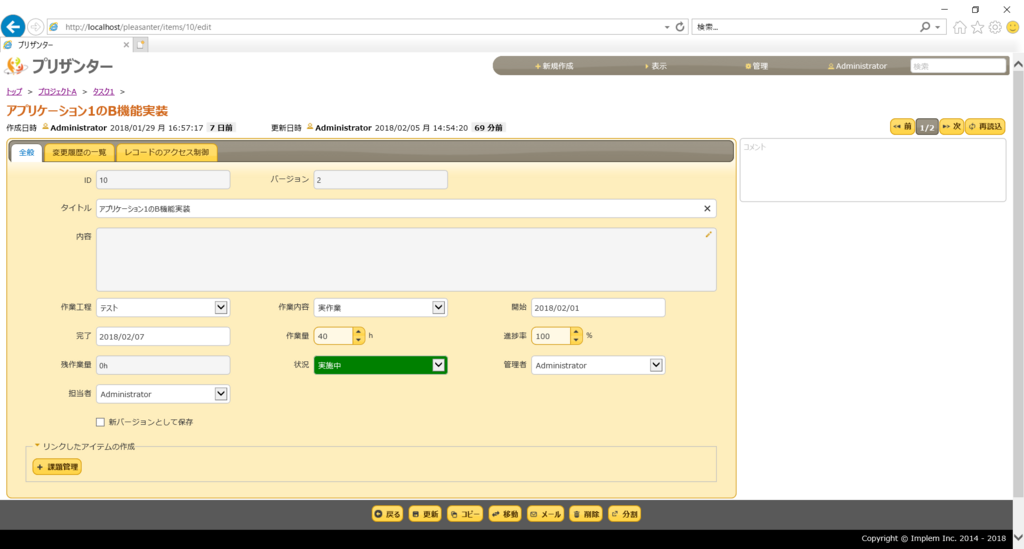Open a new browser tab

pyautogui.click(x=140, y=45)
